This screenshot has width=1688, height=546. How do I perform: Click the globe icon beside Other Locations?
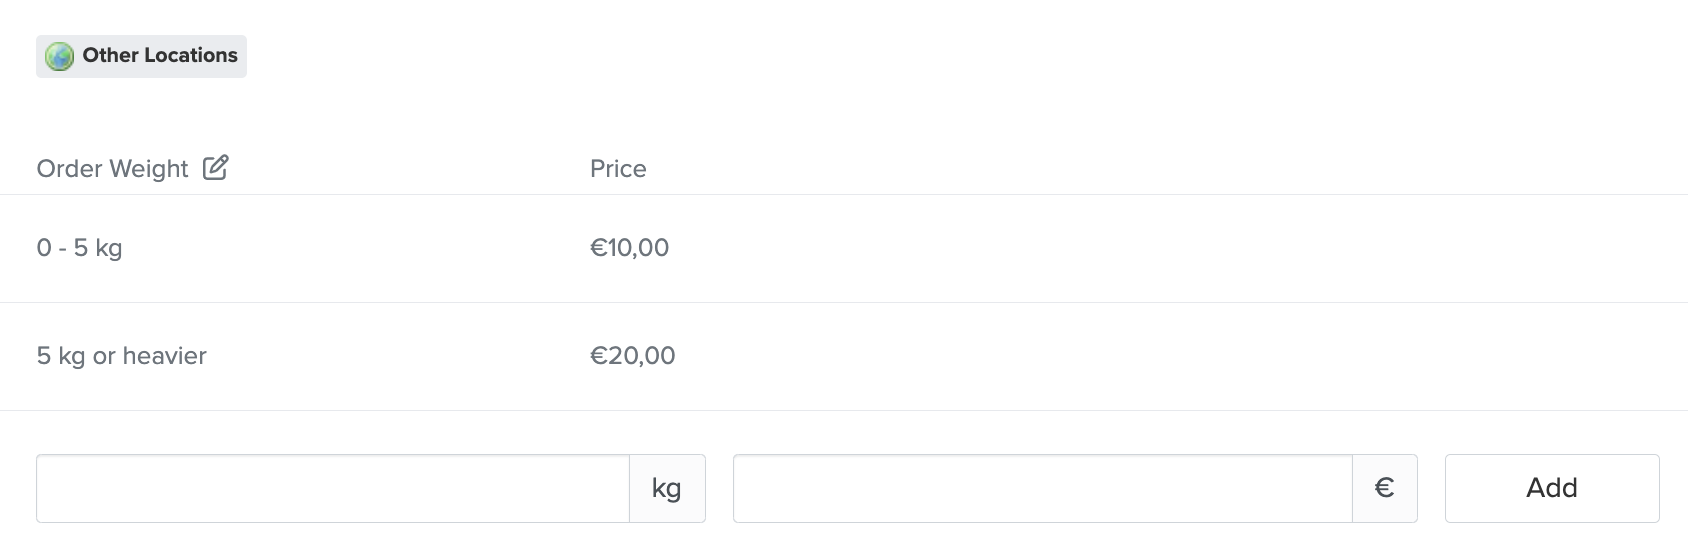60,57
